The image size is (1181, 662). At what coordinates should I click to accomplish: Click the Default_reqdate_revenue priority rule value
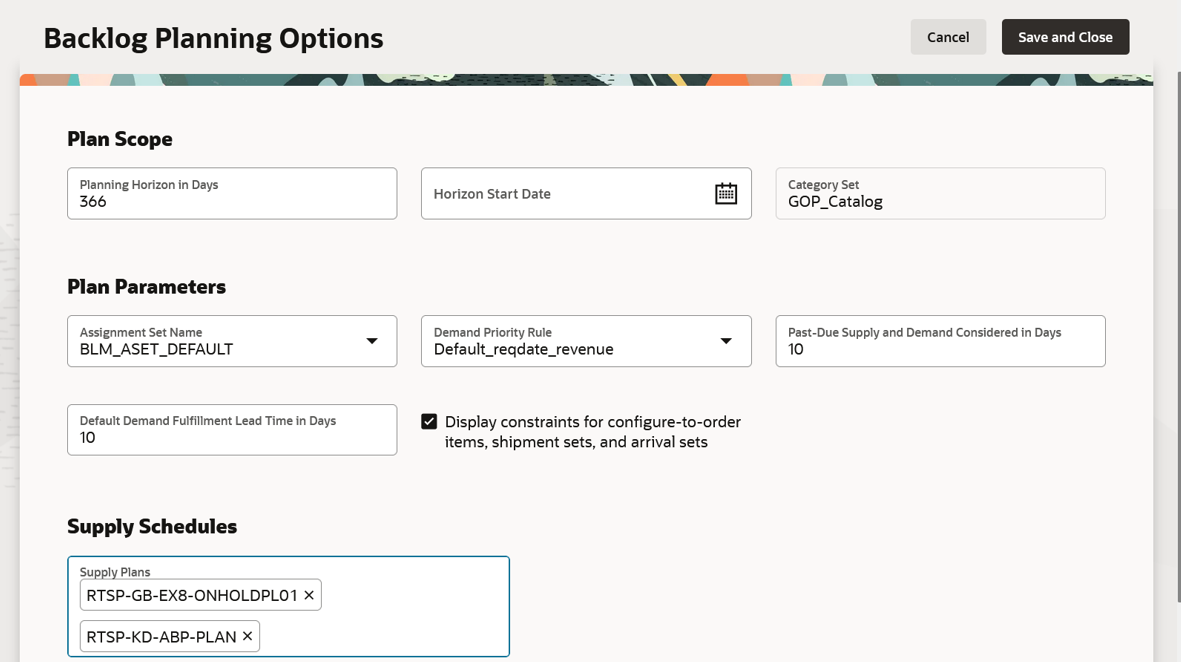pos(523,350)
